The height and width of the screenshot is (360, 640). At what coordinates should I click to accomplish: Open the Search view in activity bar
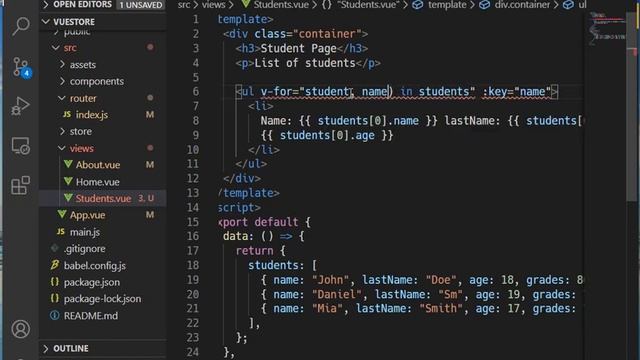[x=20, y=27]
